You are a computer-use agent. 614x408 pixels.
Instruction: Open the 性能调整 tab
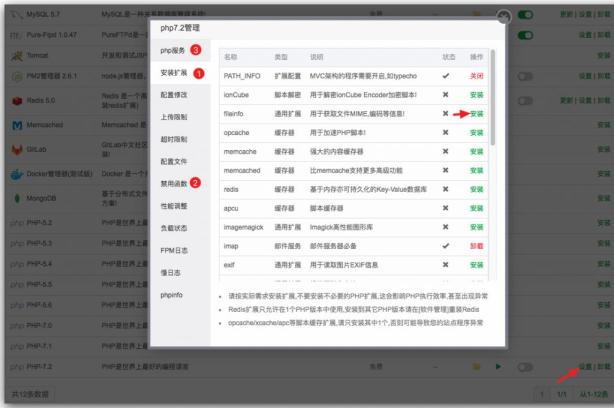tap(174, 206)
